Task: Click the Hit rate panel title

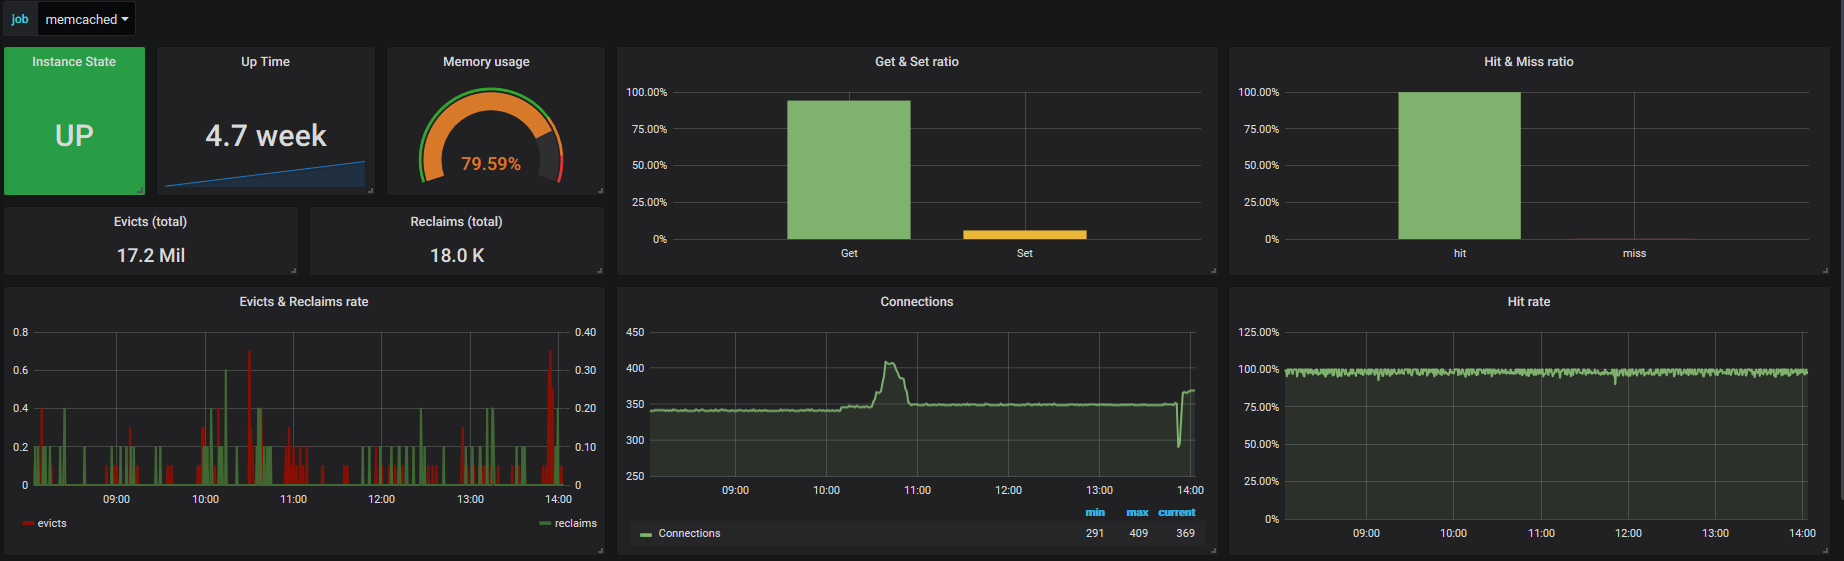Action: coord(1528,302)
